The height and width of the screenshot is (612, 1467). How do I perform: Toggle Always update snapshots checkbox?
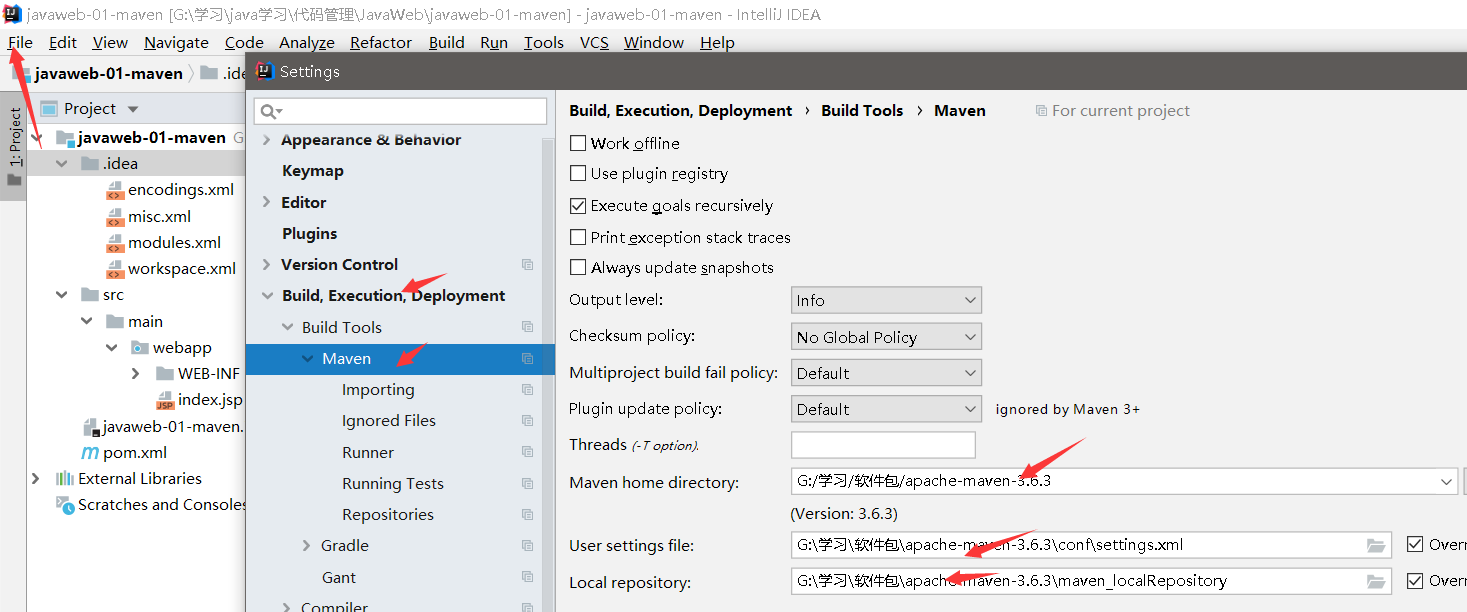pyautogui.click(x=578, y=267)
